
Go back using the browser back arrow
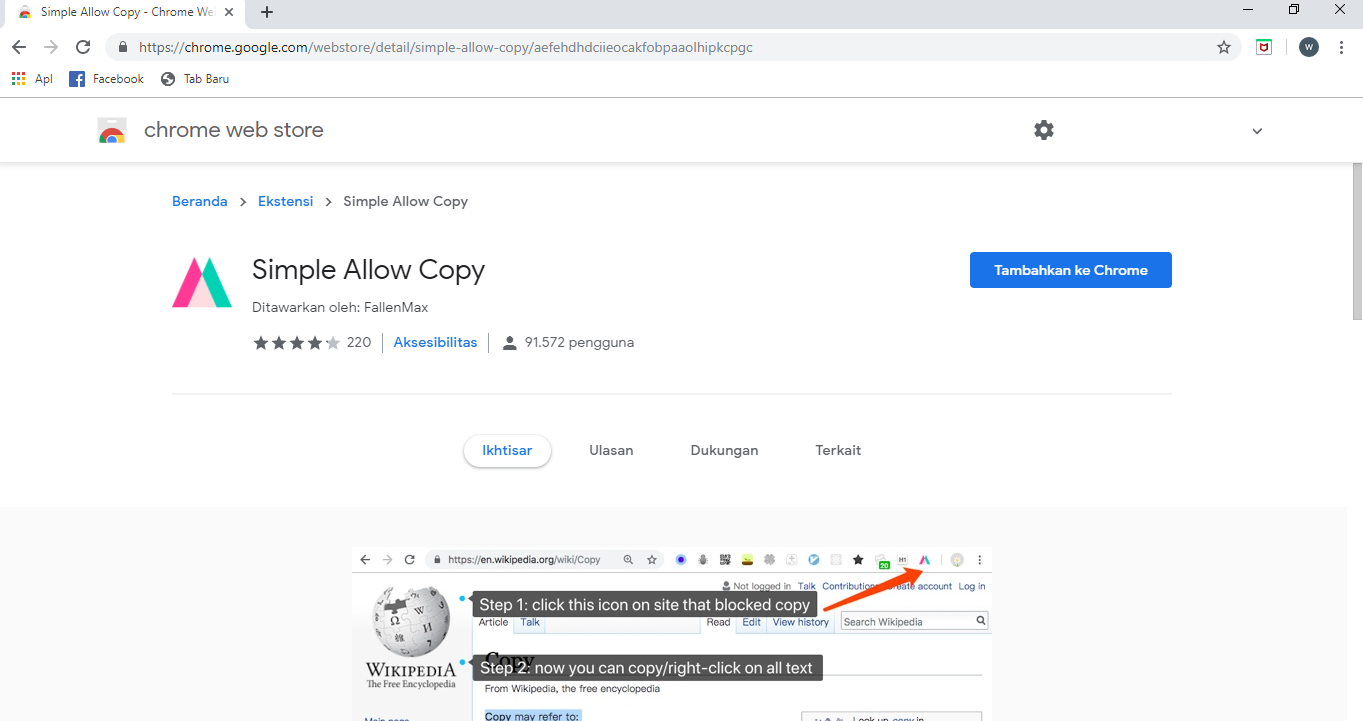pos(18,46)
